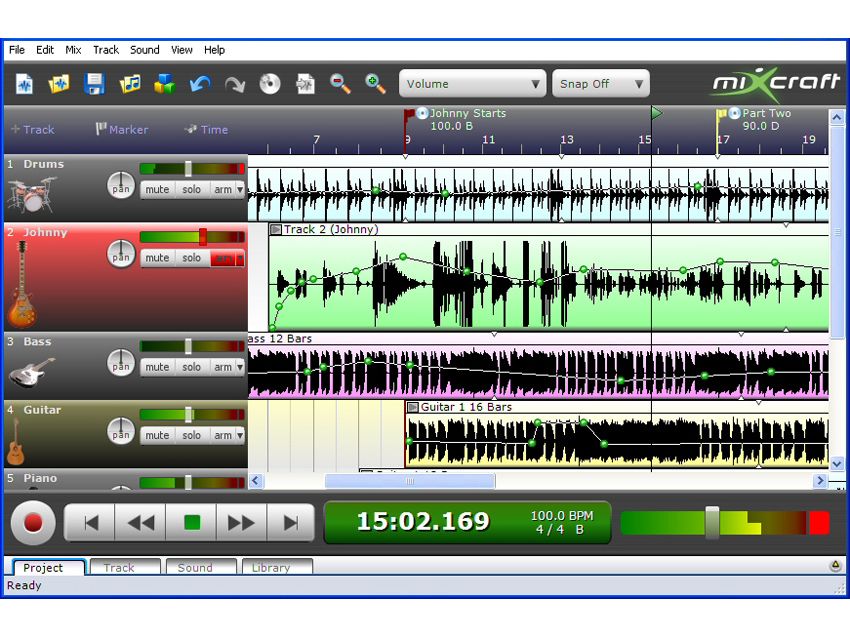850x638 pixels.
Task: Open the Mix menu
Action: 72,50
